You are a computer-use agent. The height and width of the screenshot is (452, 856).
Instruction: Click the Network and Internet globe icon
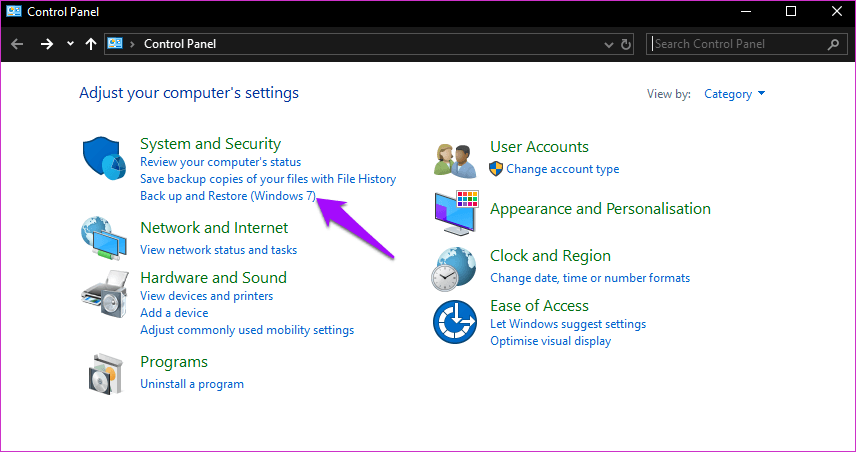click(x=104, y=238)
